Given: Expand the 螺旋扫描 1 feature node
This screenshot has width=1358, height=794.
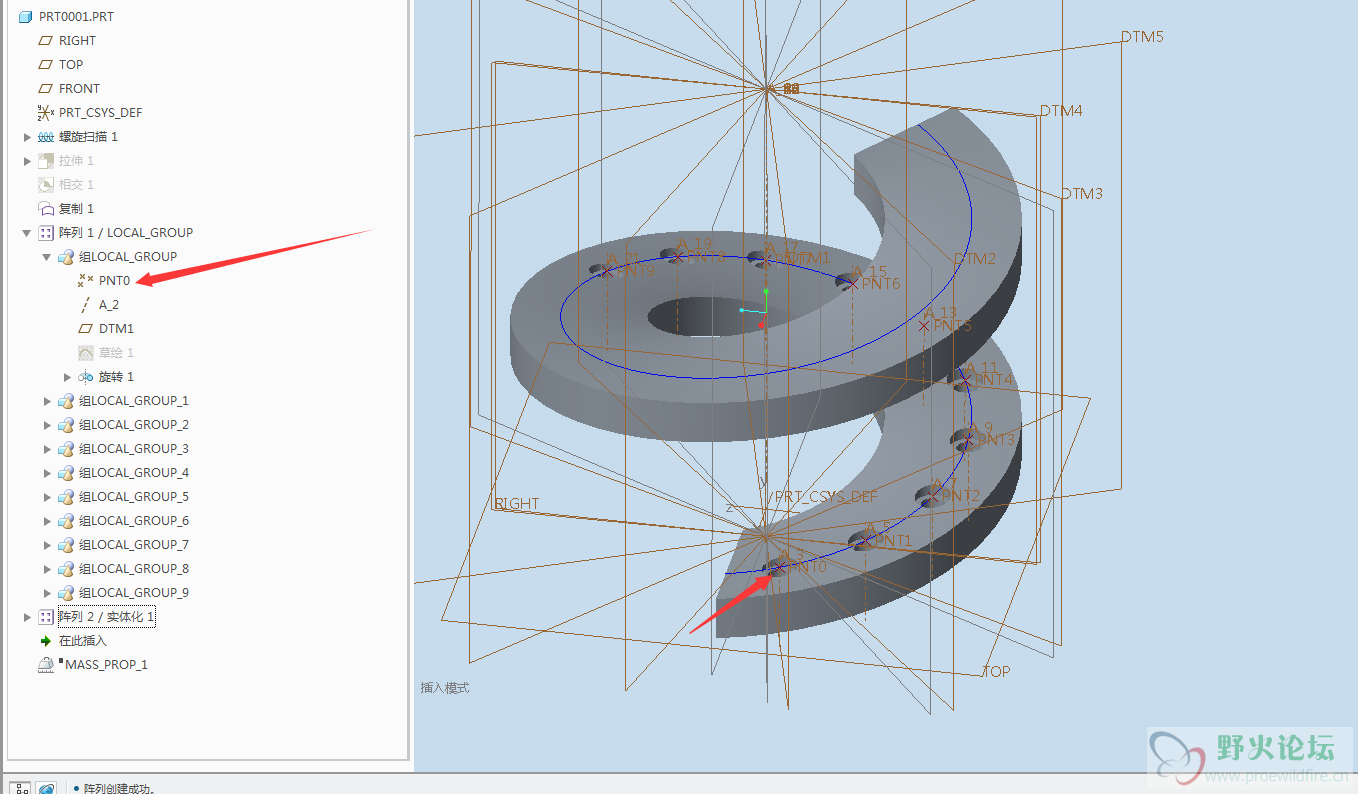Looking at the screenshot, I should 27,137.
